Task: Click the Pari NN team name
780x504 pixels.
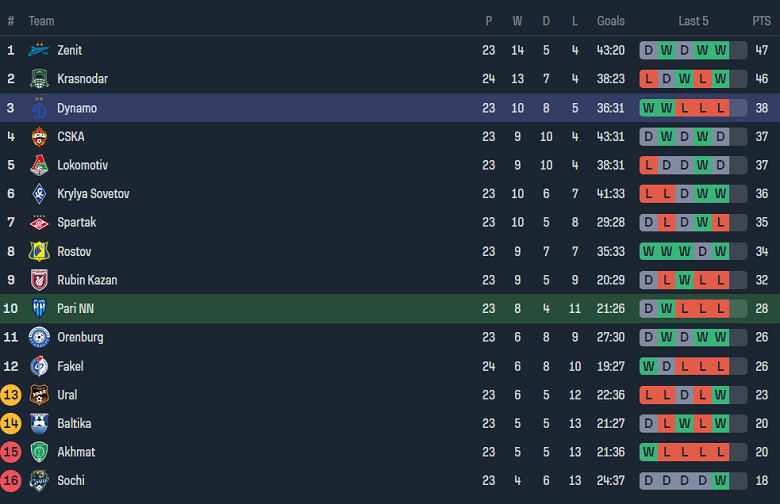Action: [75, 309]
